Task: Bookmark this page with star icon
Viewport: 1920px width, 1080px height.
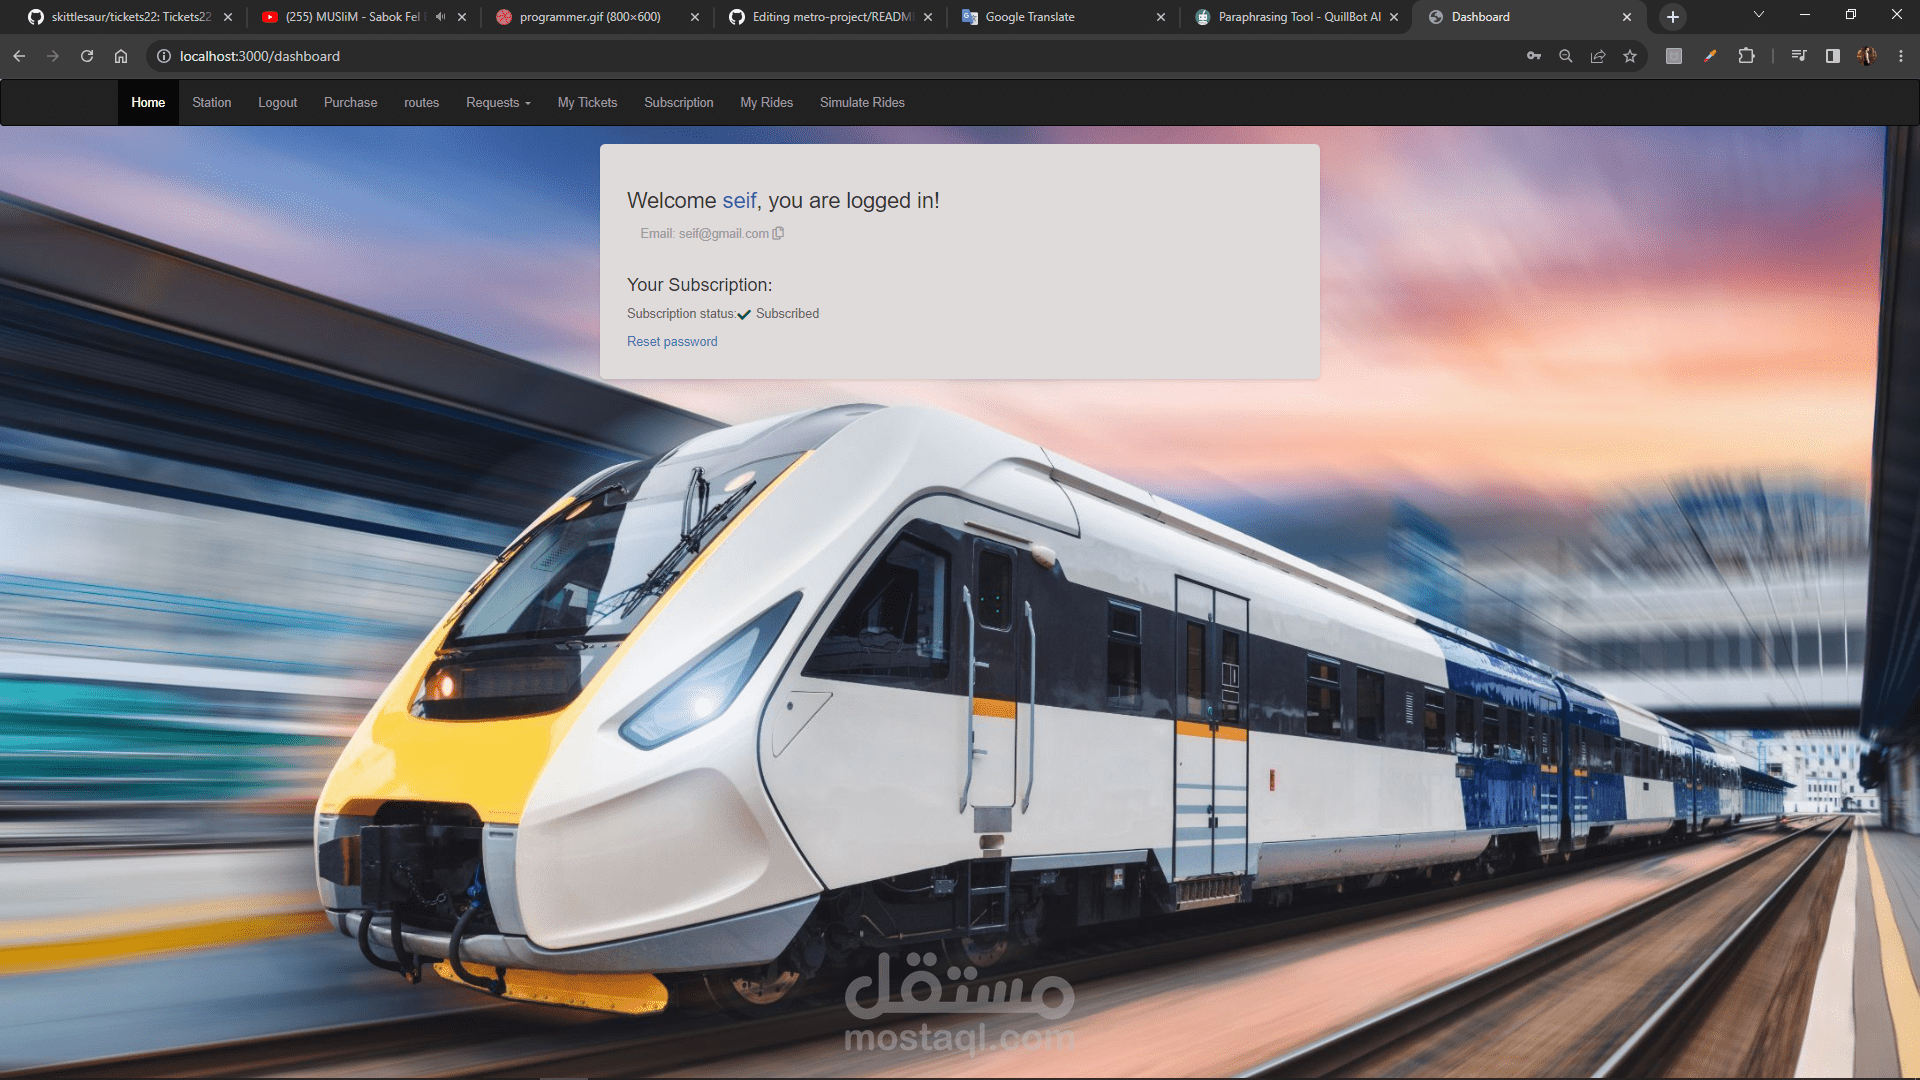Action: 1630,56
